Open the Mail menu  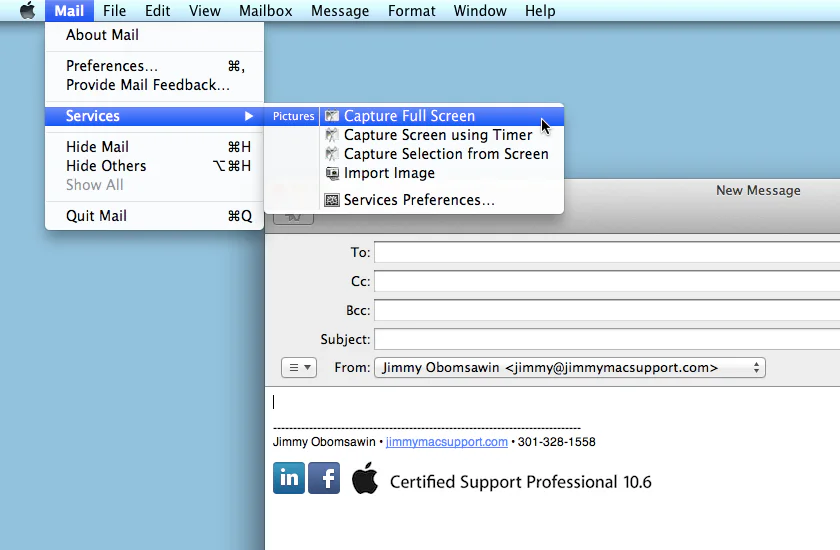click(x=69, y=11)
